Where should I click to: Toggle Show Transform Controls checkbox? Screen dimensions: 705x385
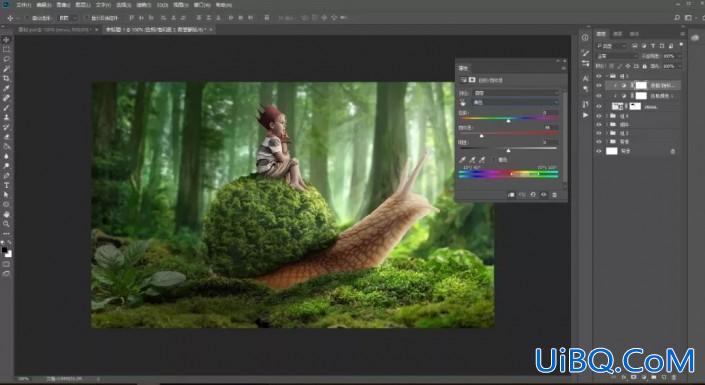pos(88,18)
